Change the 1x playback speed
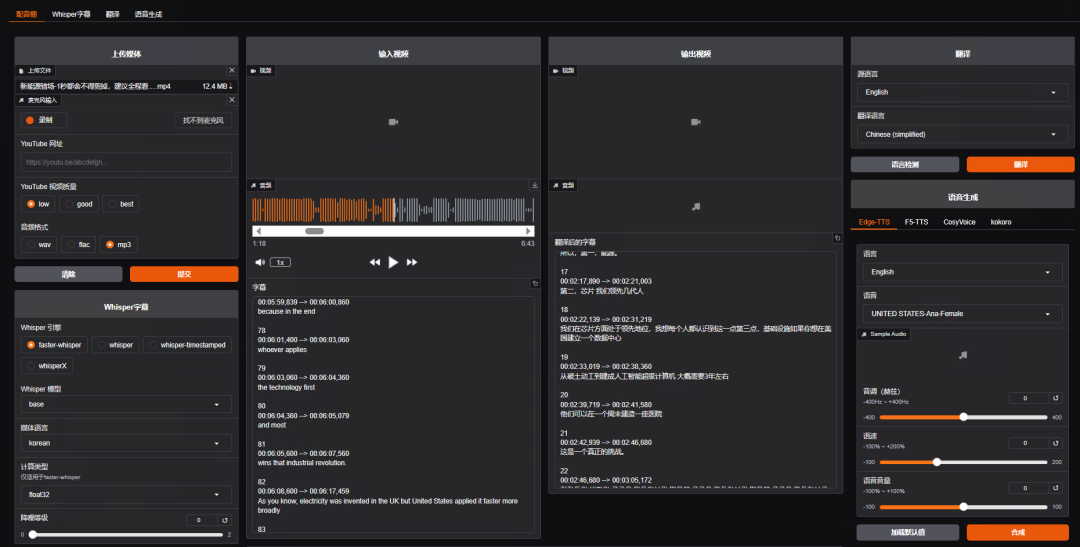The height and width of the screenshot is (547, 1080). coord(280,262)
